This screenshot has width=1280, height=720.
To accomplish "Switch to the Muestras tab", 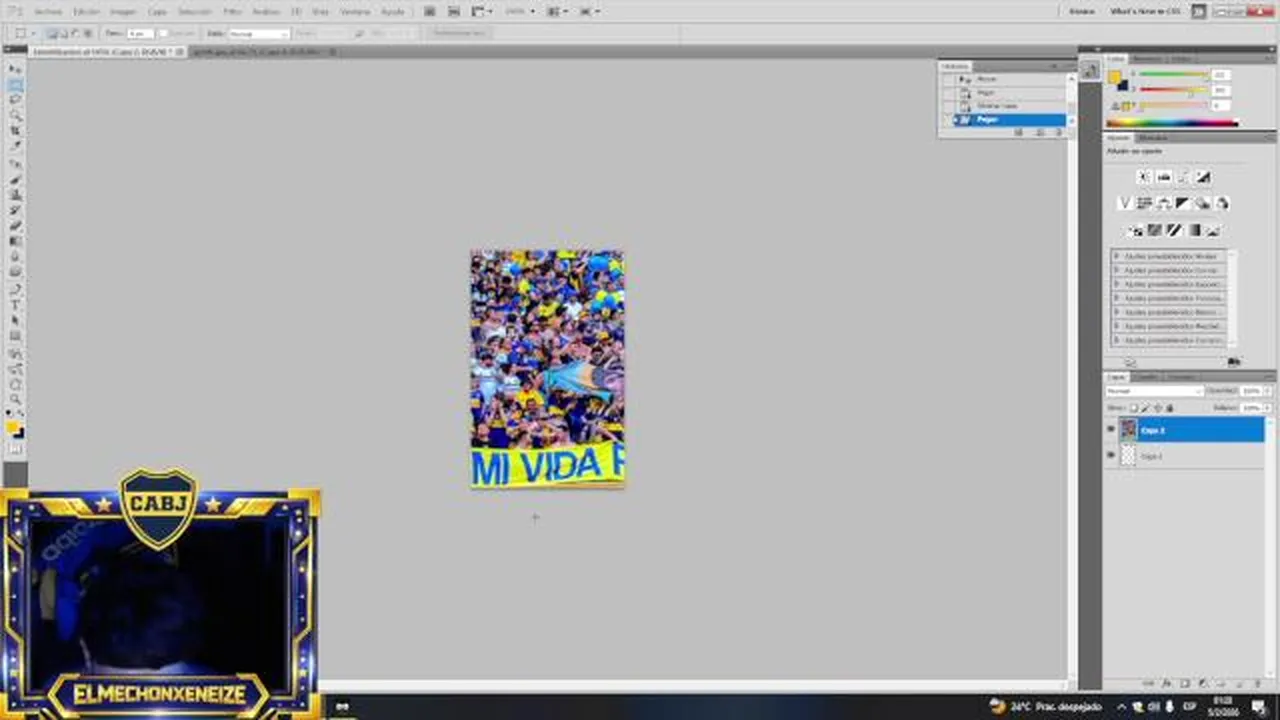I will 1146,58.
